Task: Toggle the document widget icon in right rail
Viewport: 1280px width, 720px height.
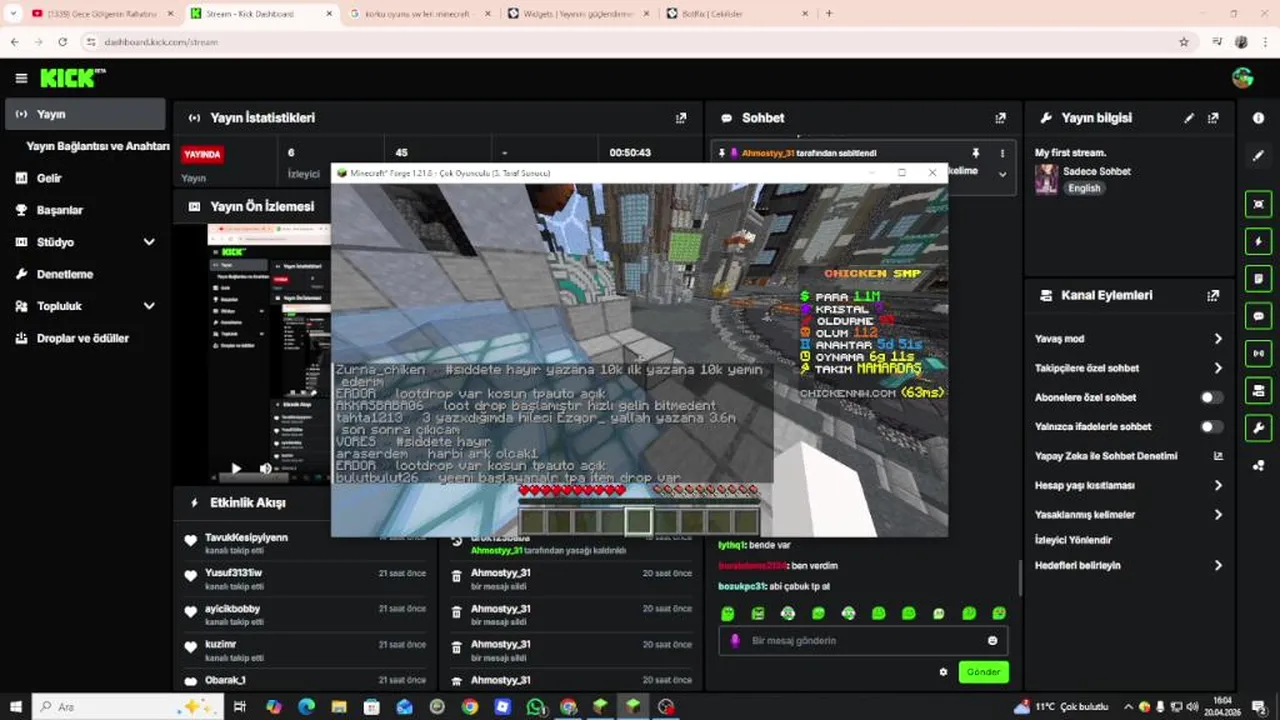Action: coord(1258,278)
